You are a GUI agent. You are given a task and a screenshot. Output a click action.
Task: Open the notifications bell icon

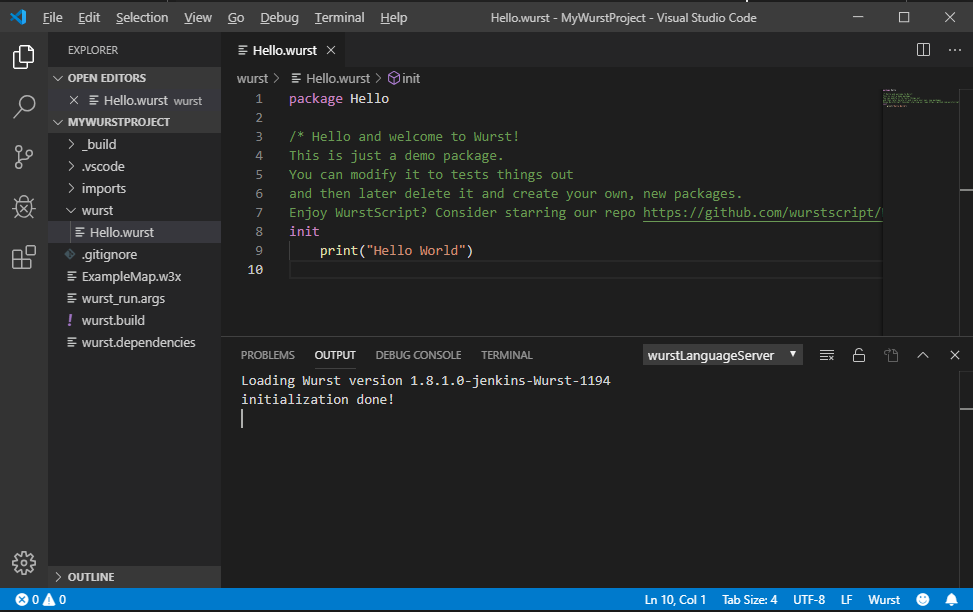tap(951, 600)
